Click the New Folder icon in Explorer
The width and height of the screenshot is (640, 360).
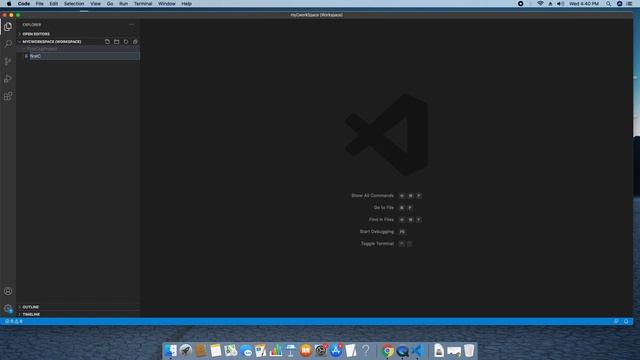(x=117, y=42)
